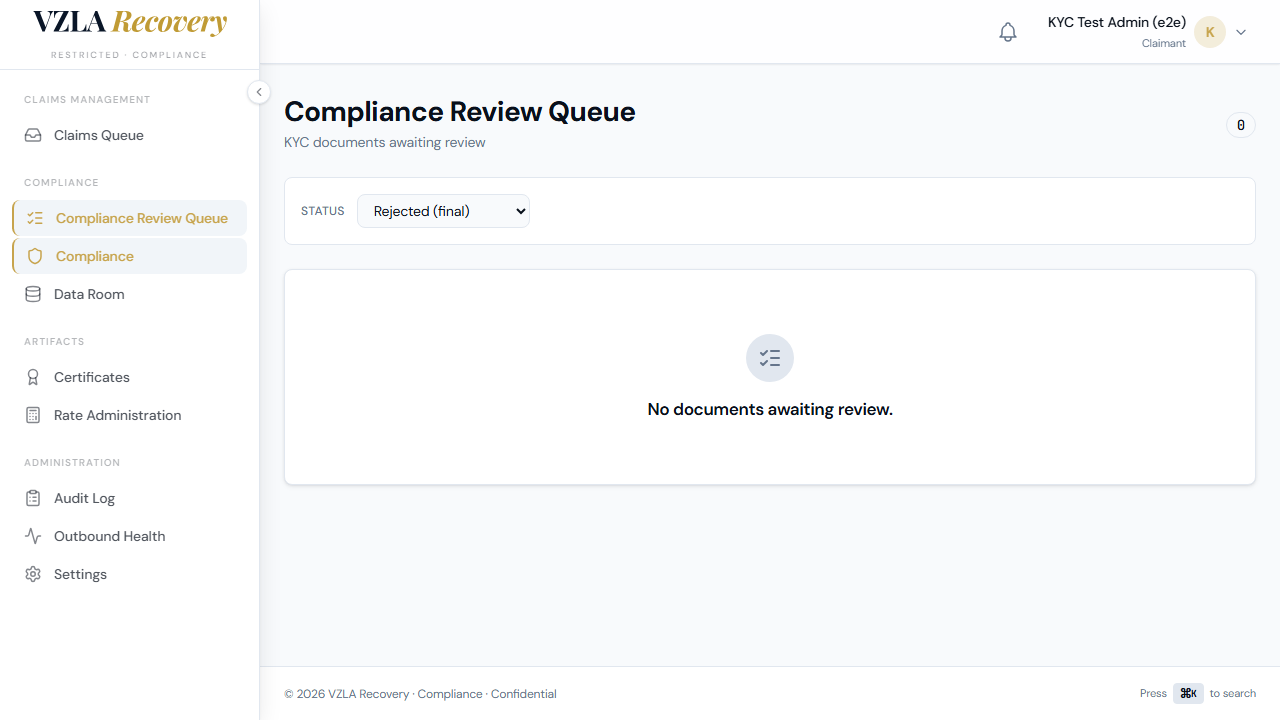Expand the user account menu chevron
Viewport: 1280px width, 720px height.
1241,32
